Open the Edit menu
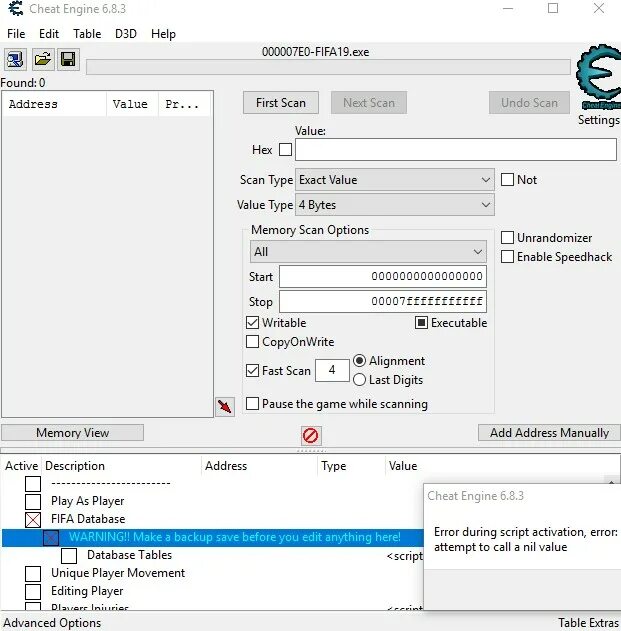The width and height of the screenshot is (621, 631). point(49,34)
